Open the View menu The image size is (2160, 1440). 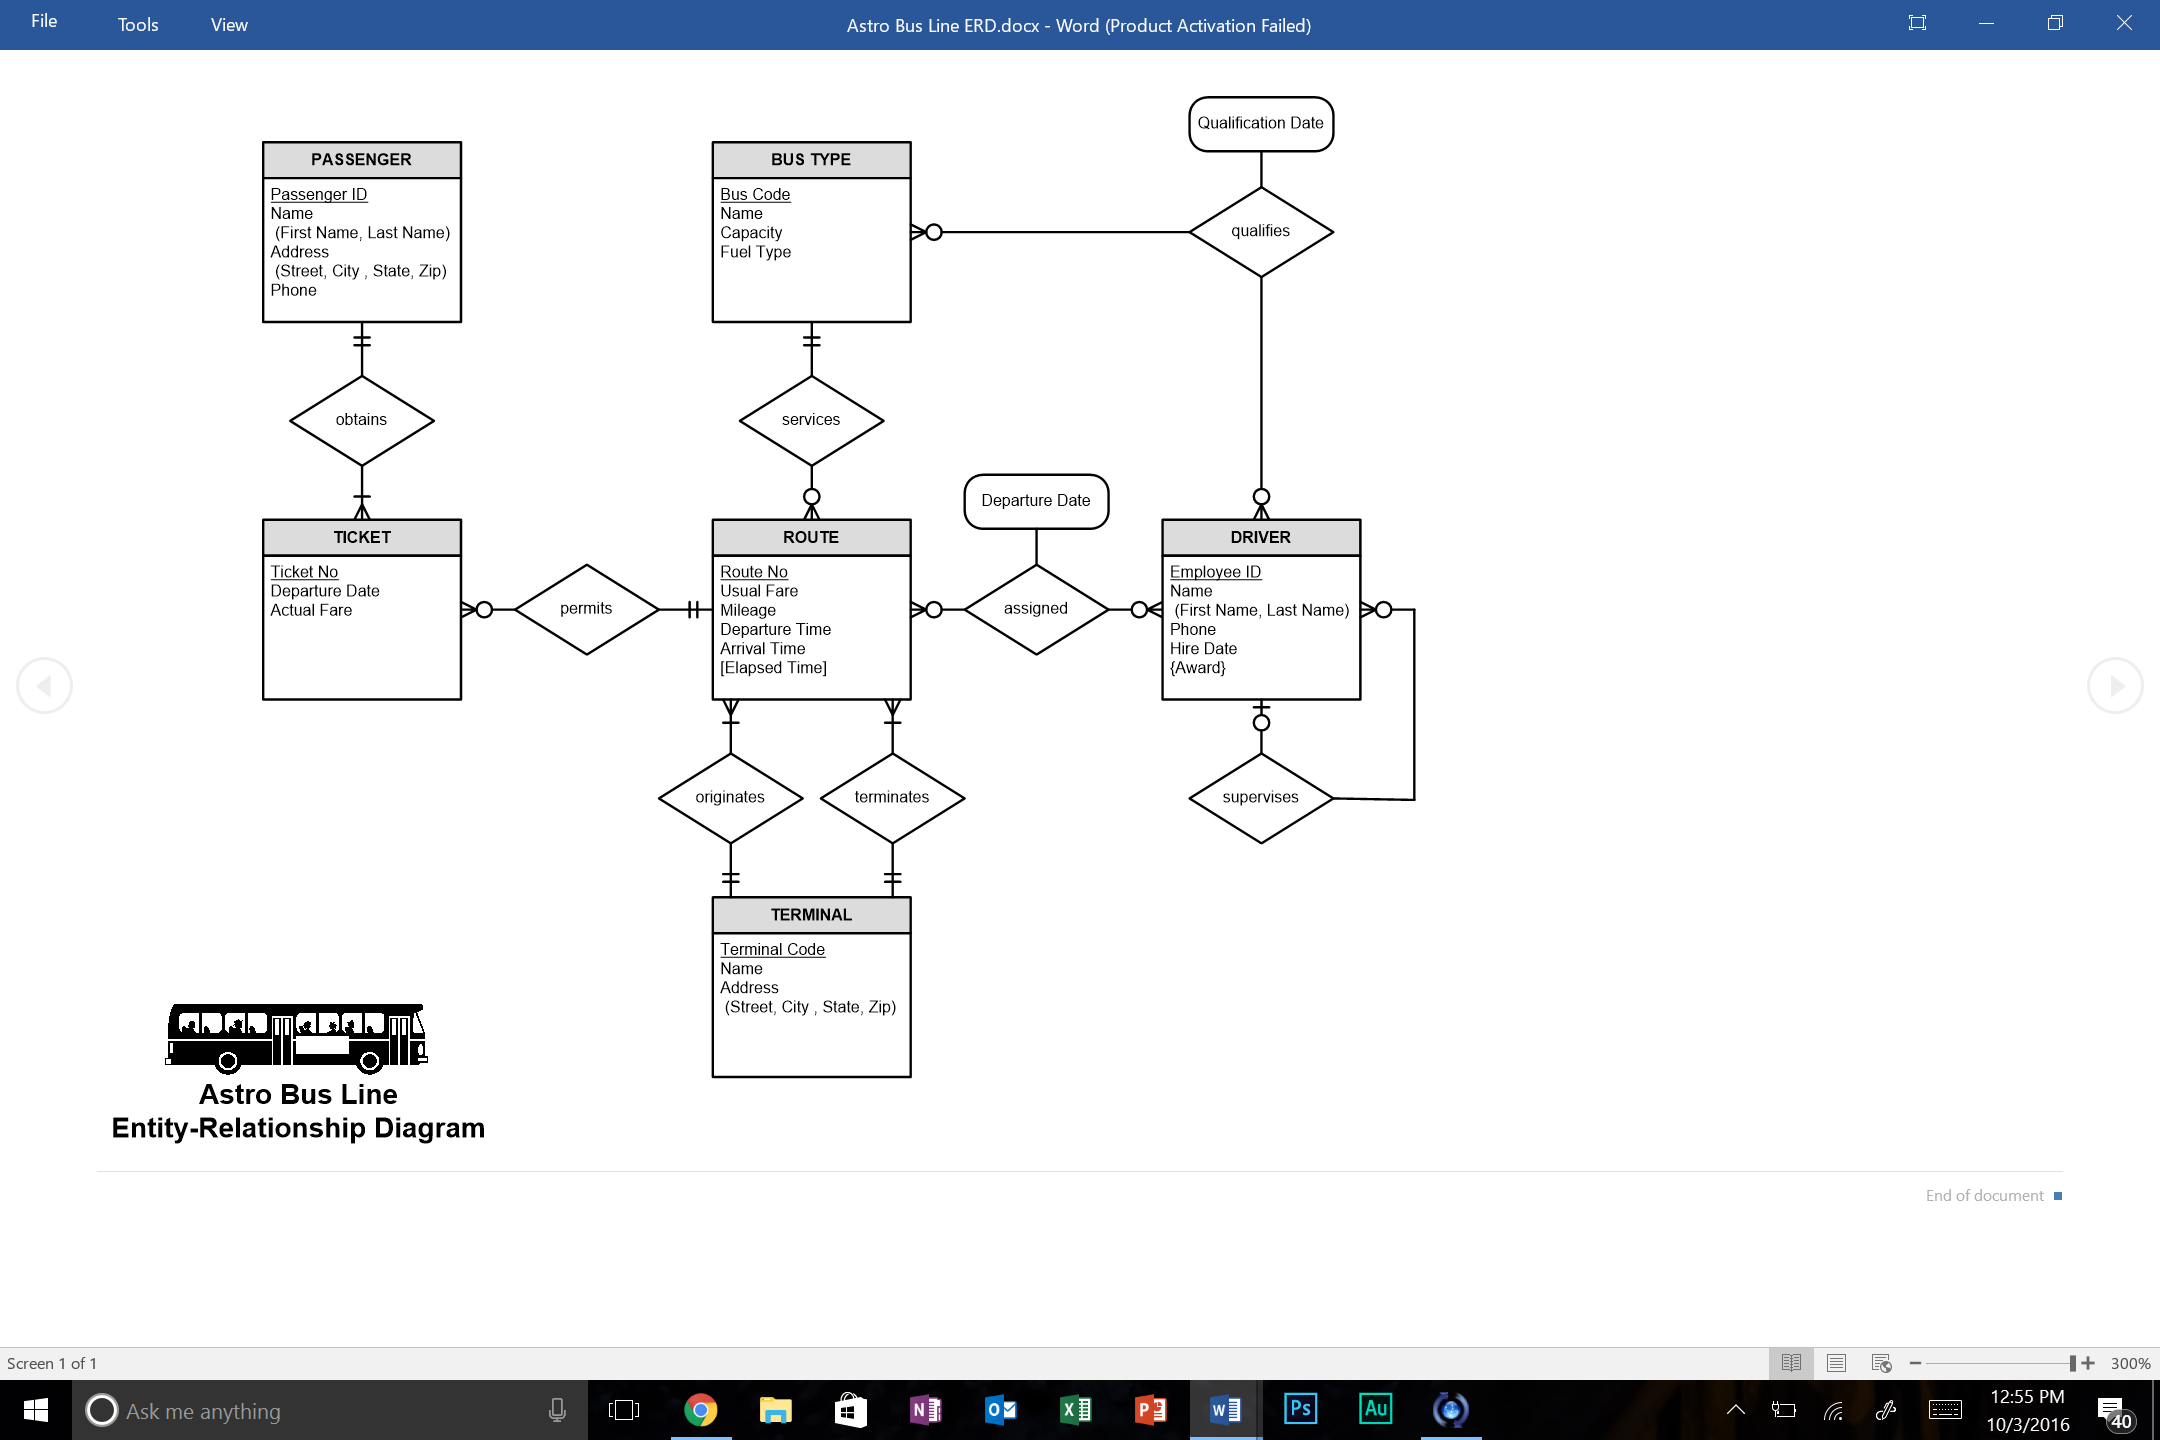(228, 24)
